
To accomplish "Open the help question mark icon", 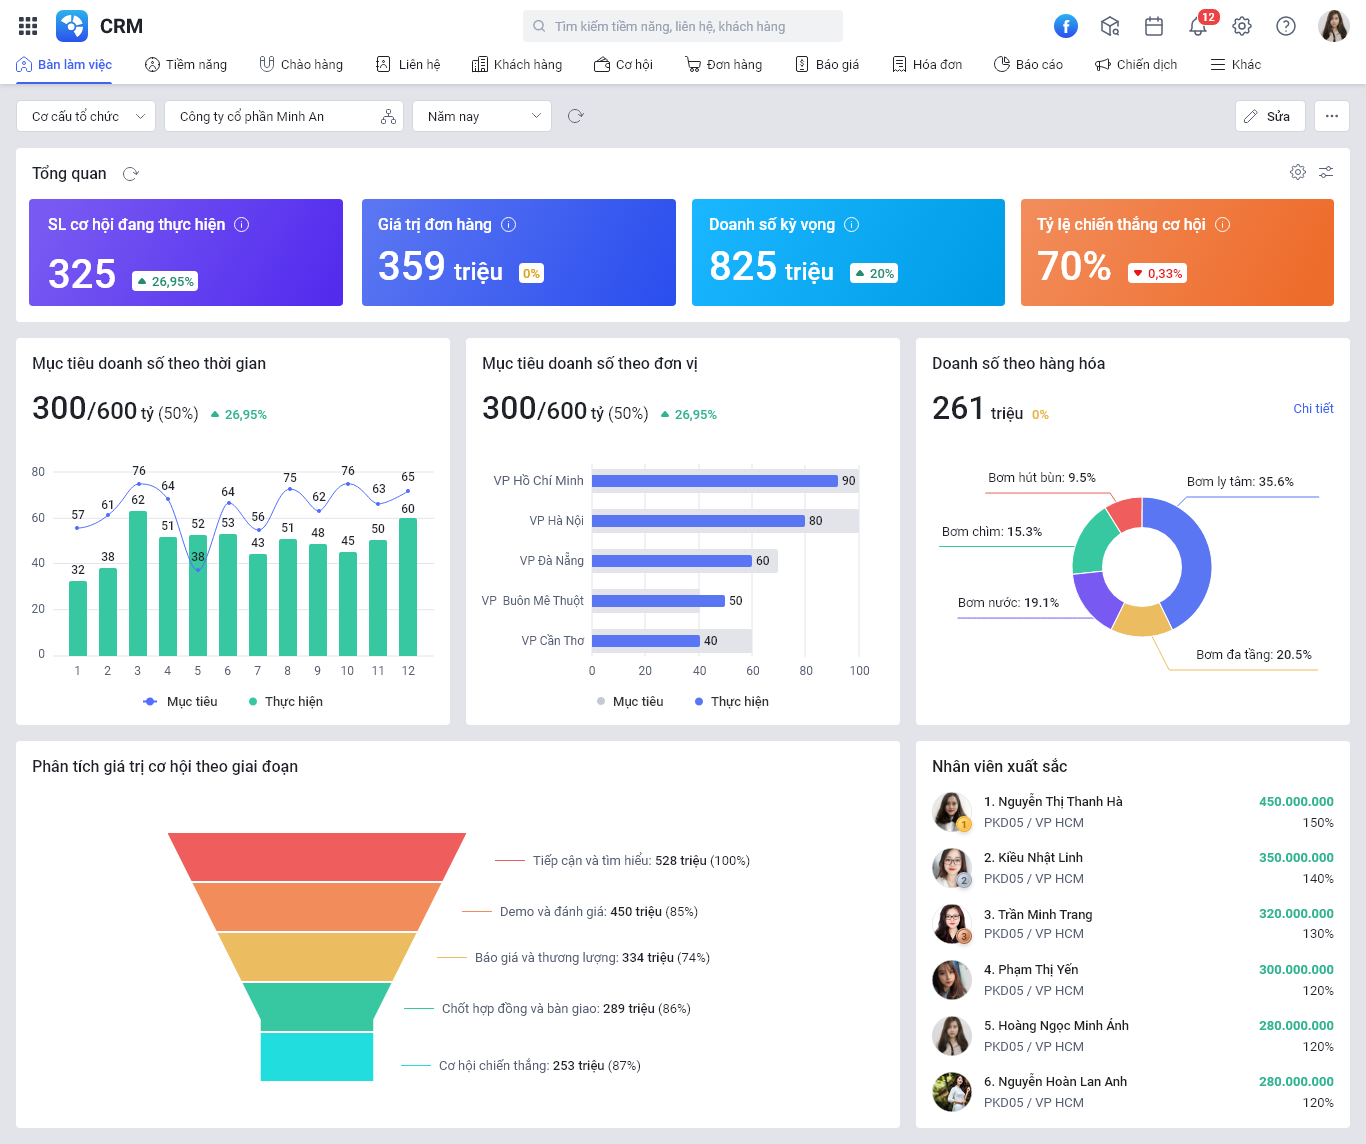I will click(1286, 26).
